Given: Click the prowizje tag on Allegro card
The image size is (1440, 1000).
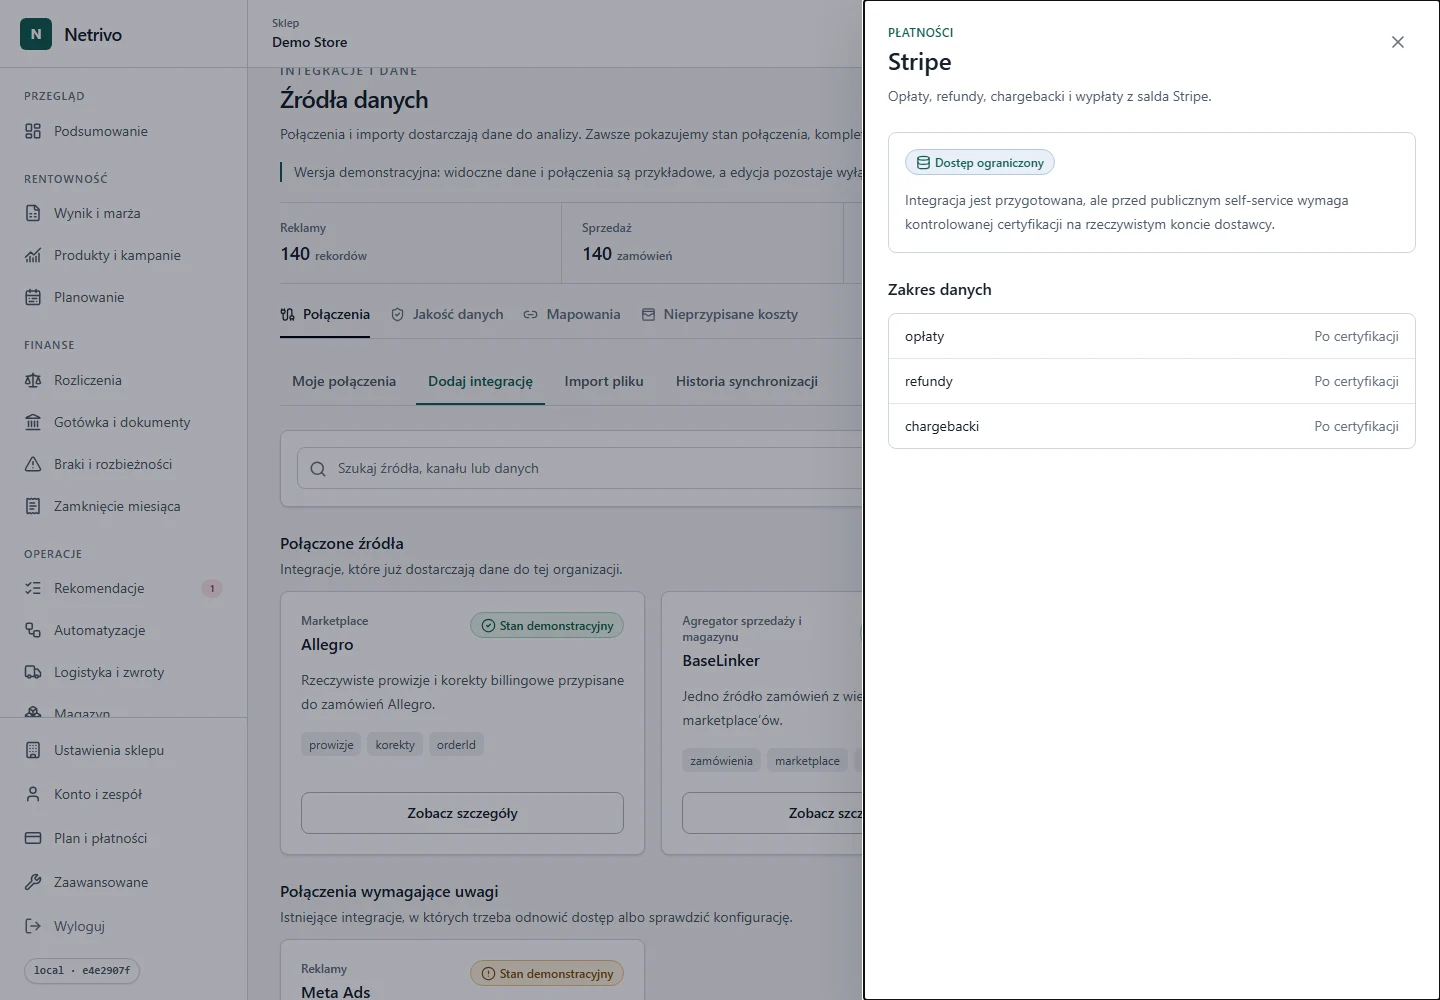Looking at the screenshot, I should 331,745.
